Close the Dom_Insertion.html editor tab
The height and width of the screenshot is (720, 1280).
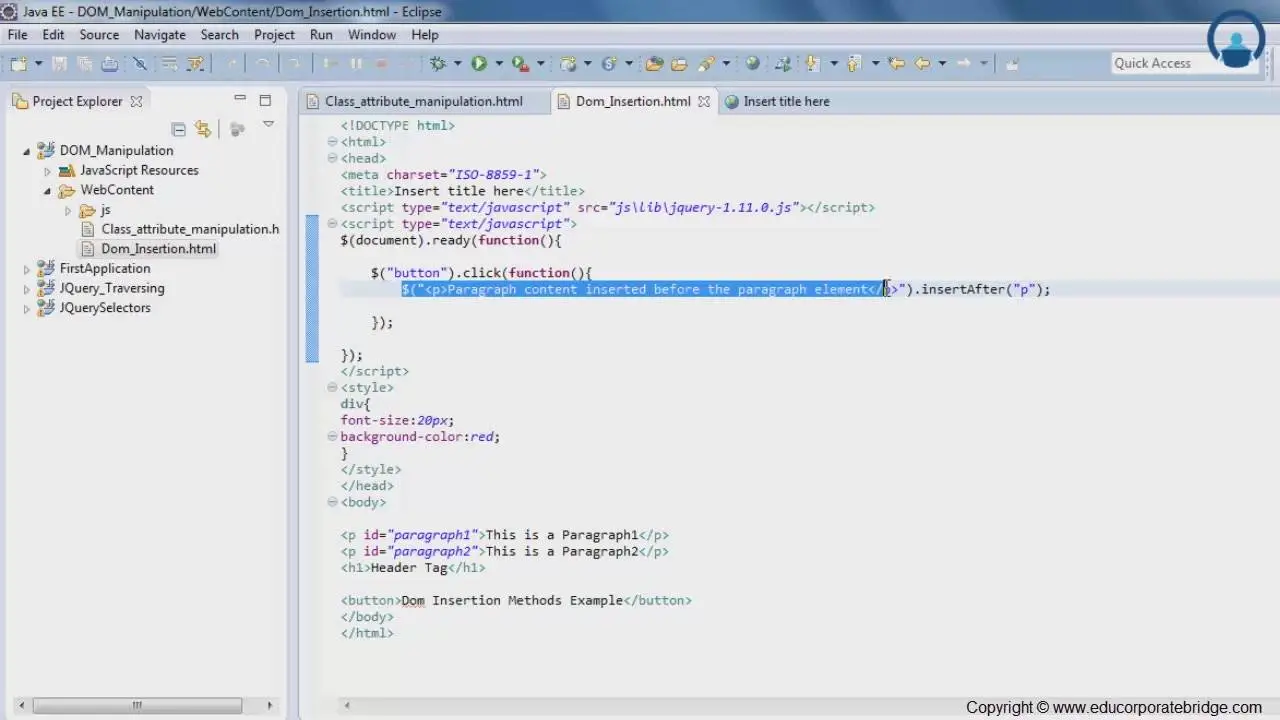704,101
